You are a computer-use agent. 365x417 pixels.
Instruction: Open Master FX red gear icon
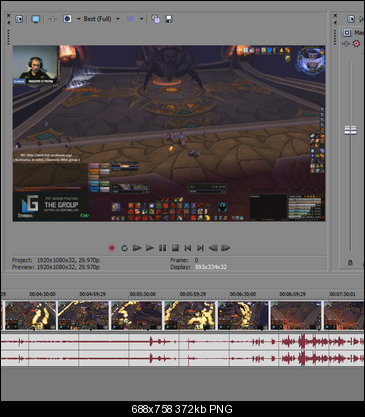pos(356,43)
